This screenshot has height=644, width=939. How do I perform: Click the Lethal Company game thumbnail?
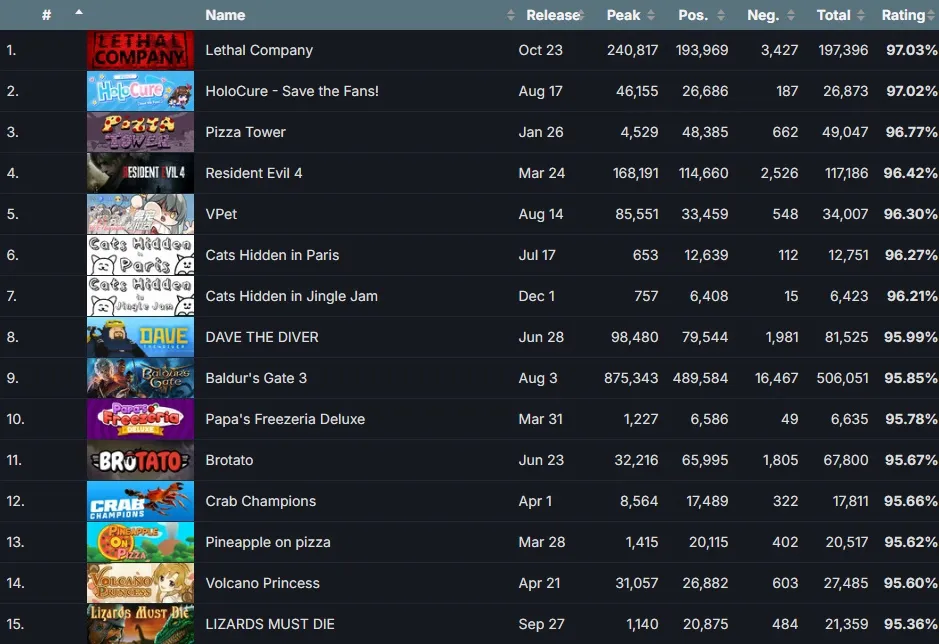[x=140, y=50]
